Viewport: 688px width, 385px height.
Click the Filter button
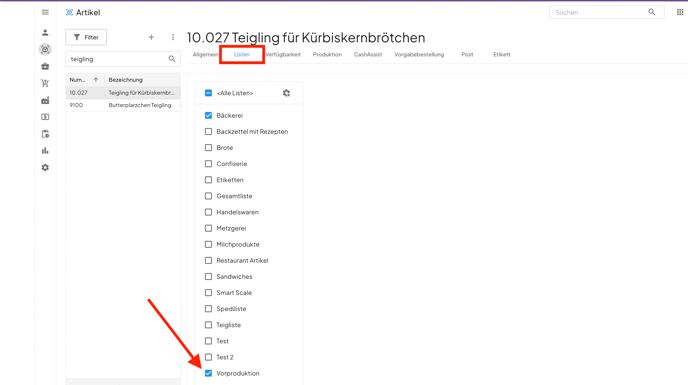click(86, 37)
